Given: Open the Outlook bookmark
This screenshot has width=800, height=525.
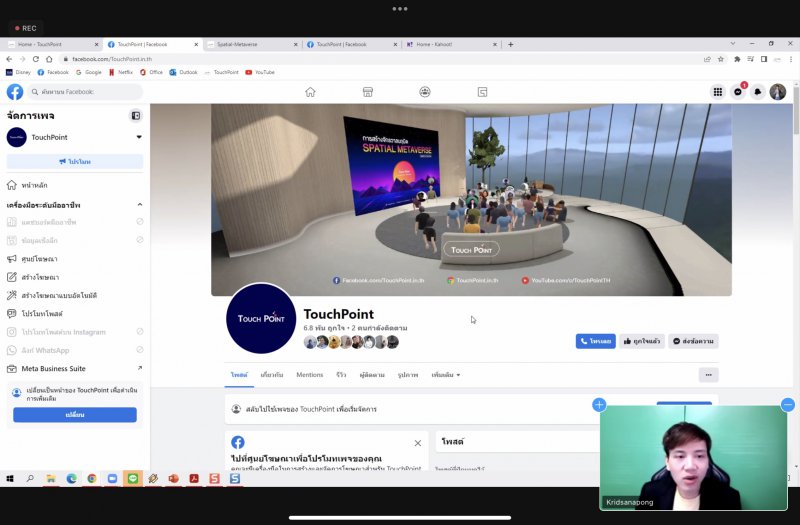Looking at the screenshot, I should point(183,72).
